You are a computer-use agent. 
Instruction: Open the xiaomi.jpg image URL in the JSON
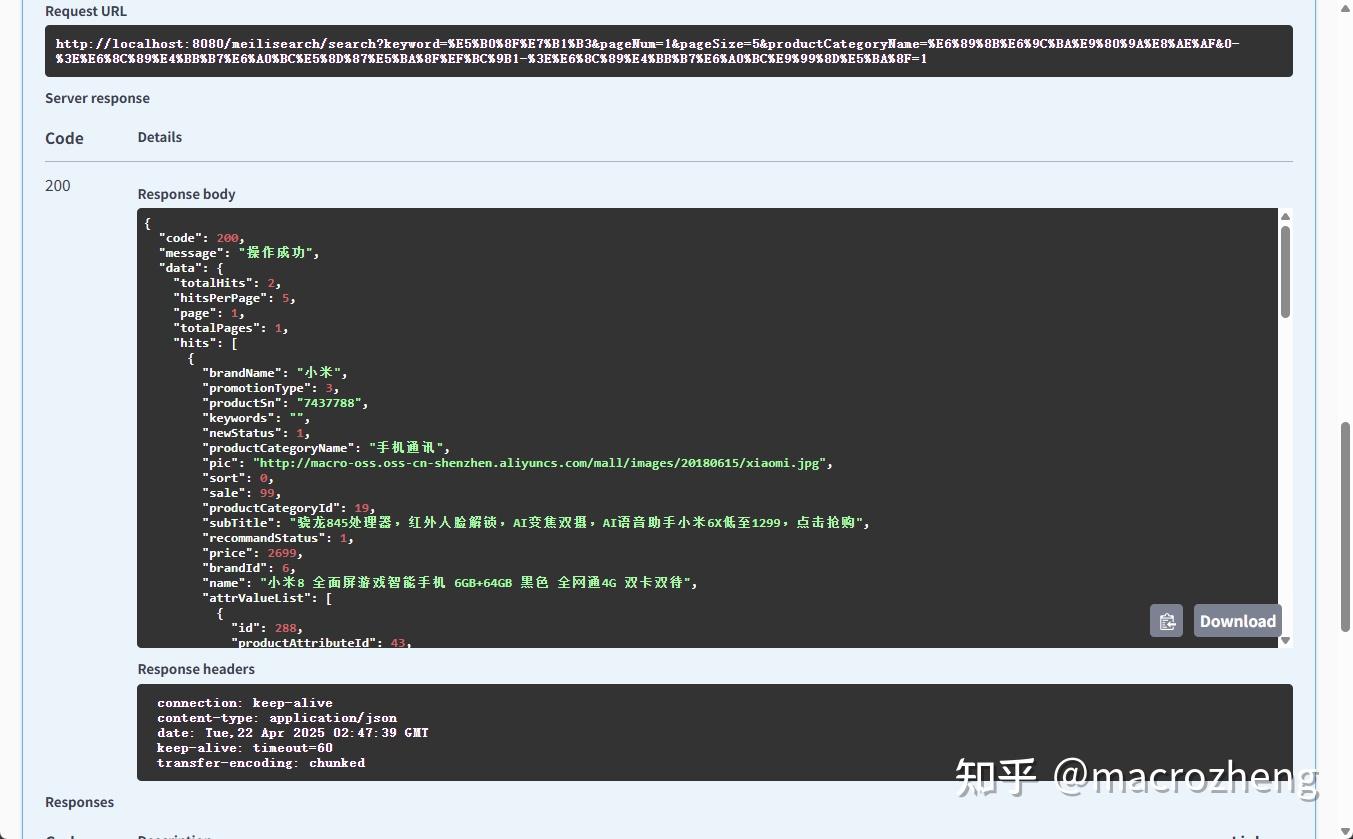click(543, 462)
